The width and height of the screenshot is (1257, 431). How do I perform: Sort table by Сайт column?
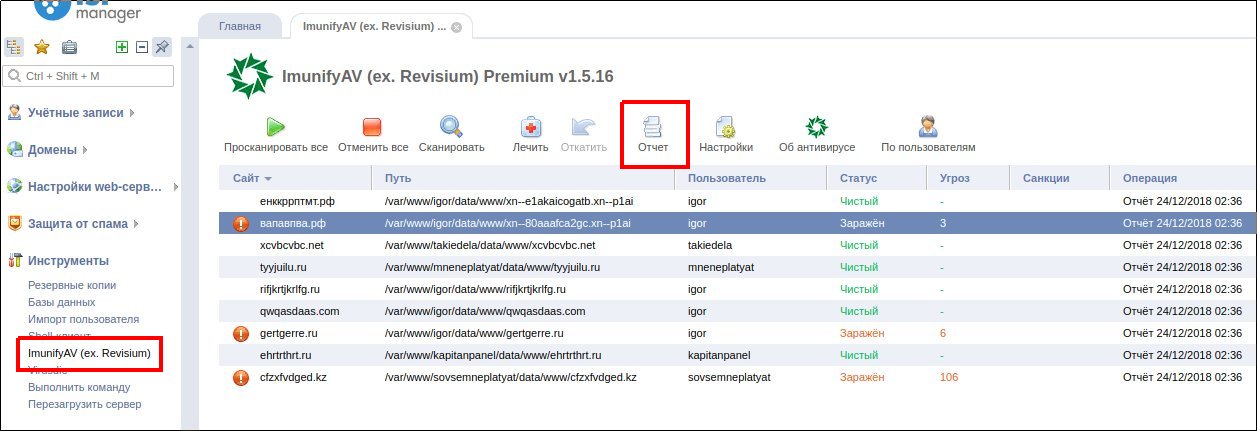pyautogui.click(x=295, y=178)
